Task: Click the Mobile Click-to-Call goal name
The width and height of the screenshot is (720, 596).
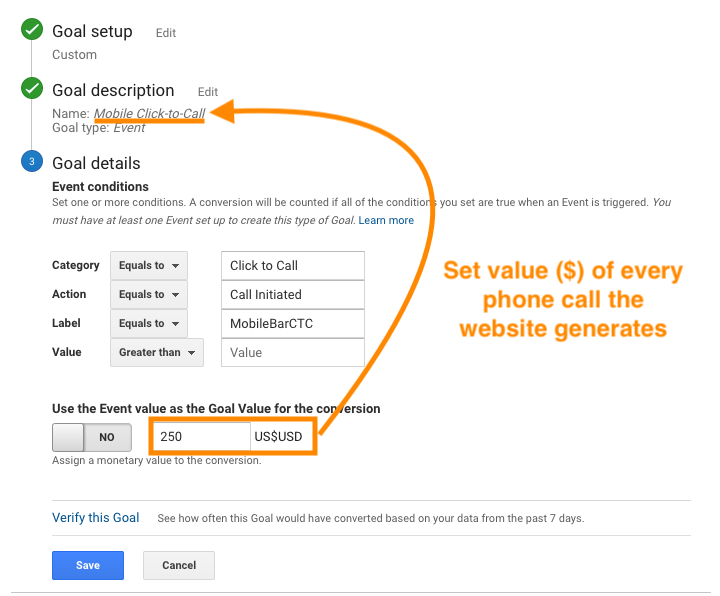Action: click(149, 114)
